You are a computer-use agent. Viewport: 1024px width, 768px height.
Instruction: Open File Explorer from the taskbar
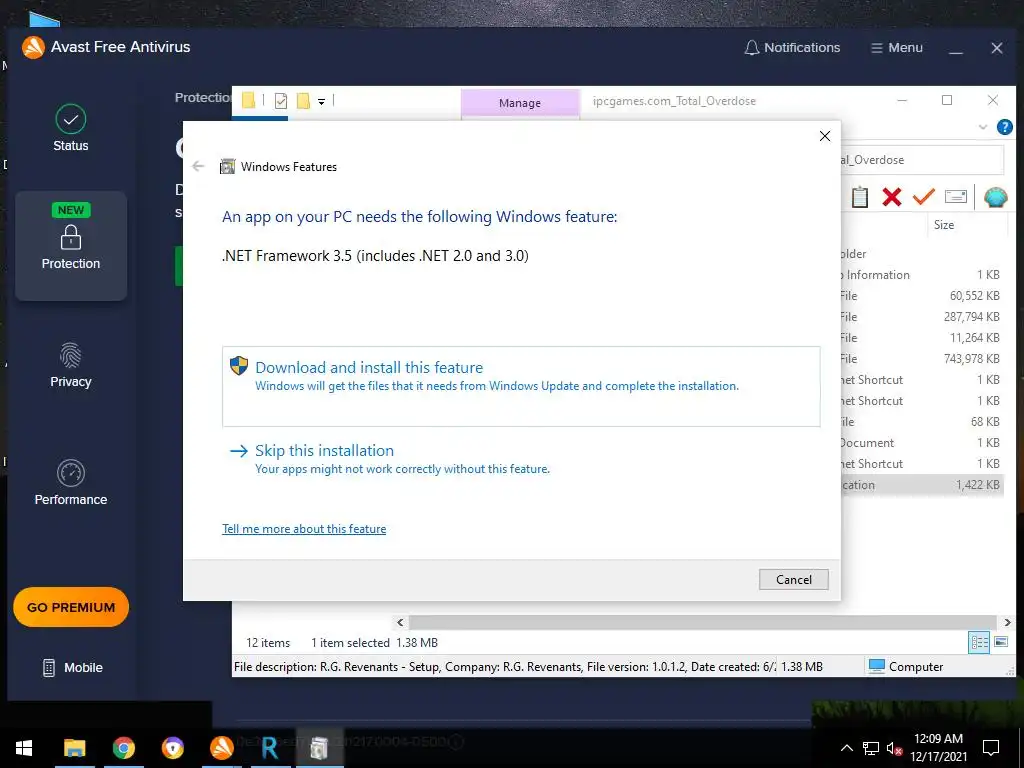(74, 748)
